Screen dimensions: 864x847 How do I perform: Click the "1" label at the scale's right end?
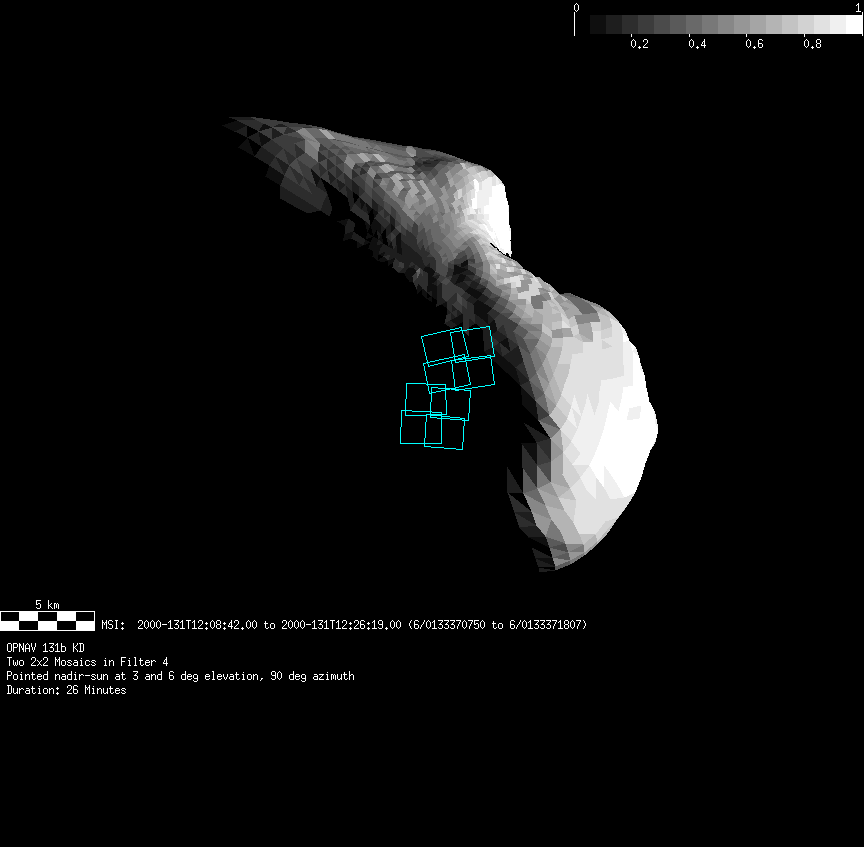859,7
